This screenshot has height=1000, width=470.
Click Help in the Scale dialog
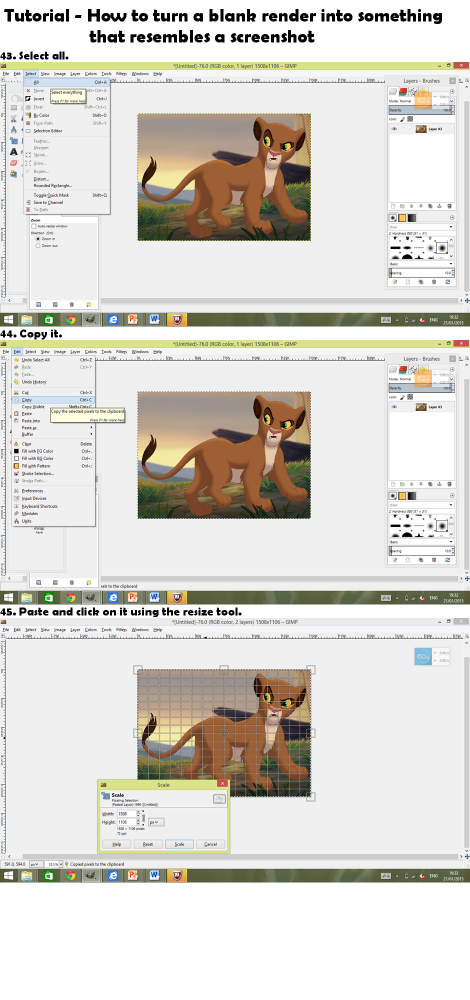click(117, 844)
